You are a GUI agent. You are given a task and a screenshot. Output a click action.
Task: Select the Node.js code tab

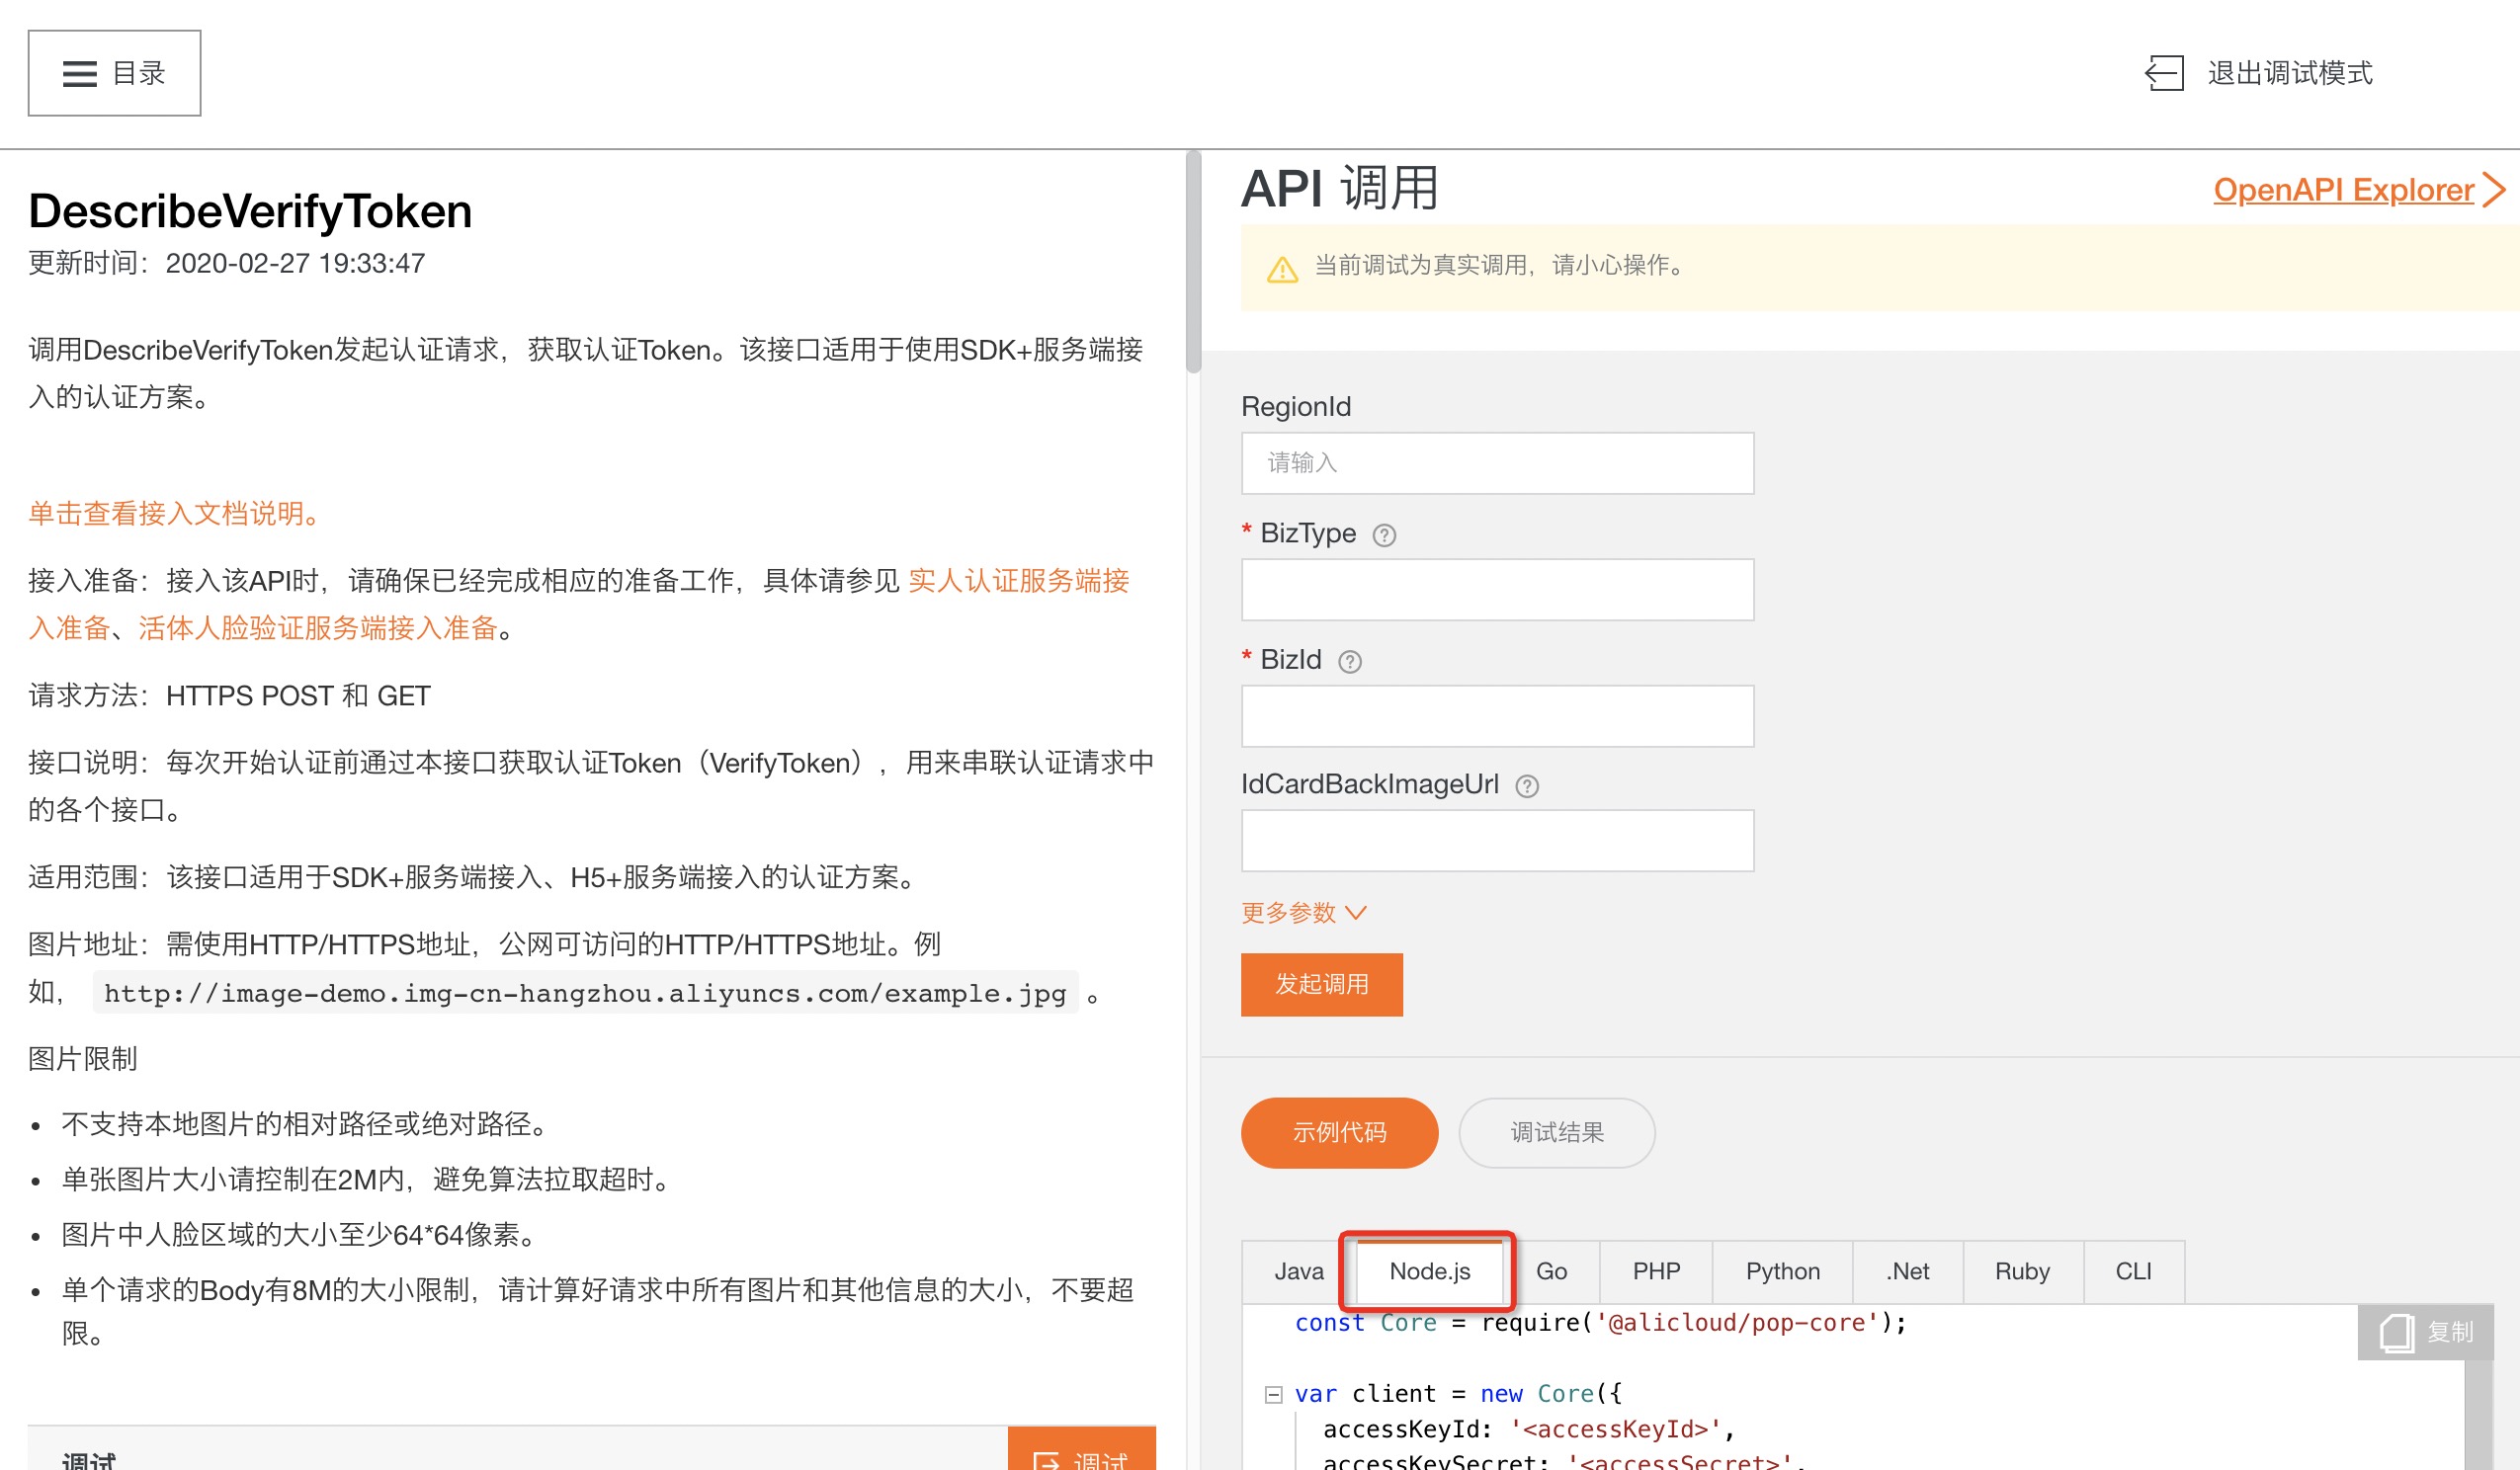[1429, 1272]
